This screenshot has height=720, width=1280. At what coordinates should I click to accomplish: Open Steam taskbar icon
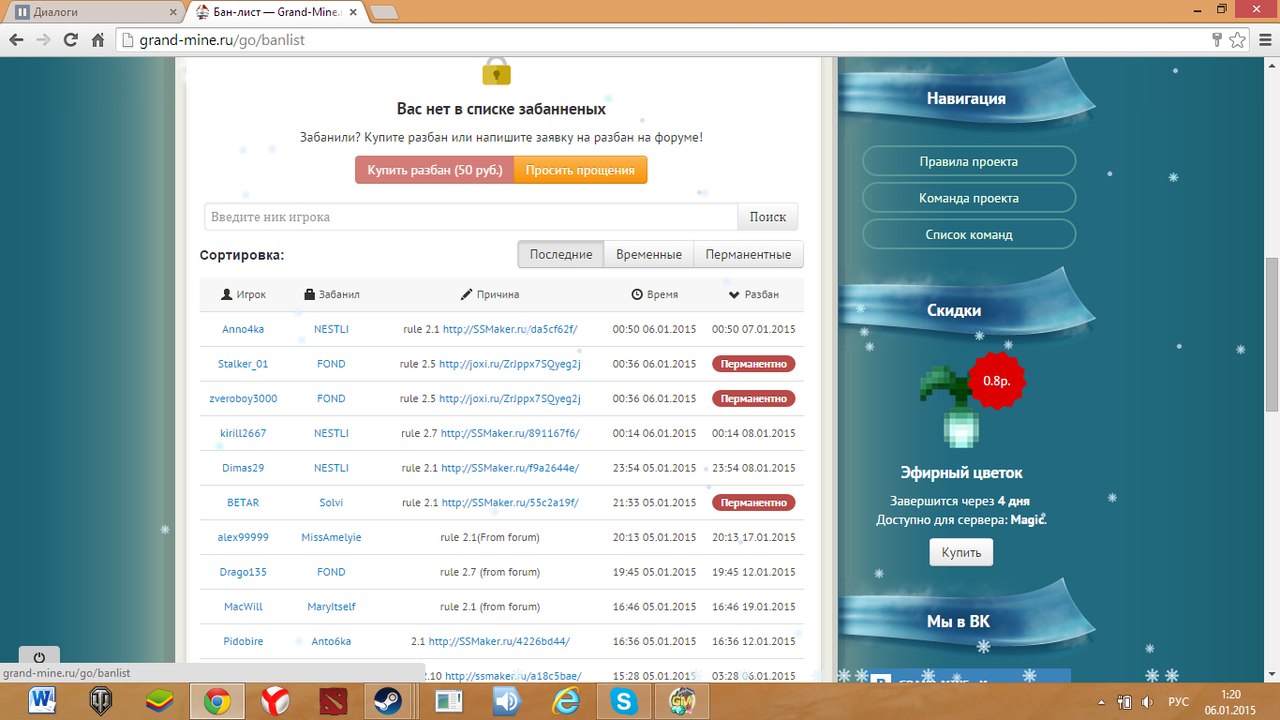388,701
